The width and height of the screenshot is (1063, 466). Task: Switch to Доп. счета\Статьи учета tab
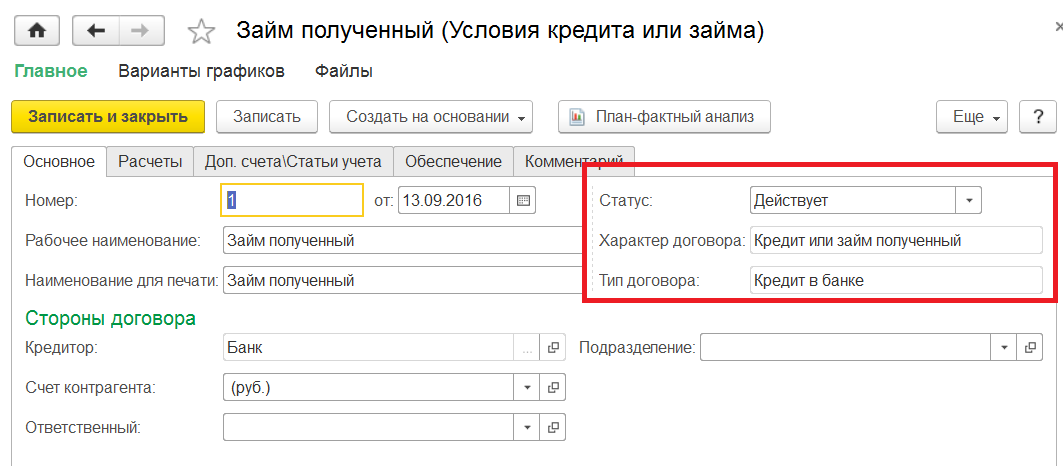(x=294, y=162)
